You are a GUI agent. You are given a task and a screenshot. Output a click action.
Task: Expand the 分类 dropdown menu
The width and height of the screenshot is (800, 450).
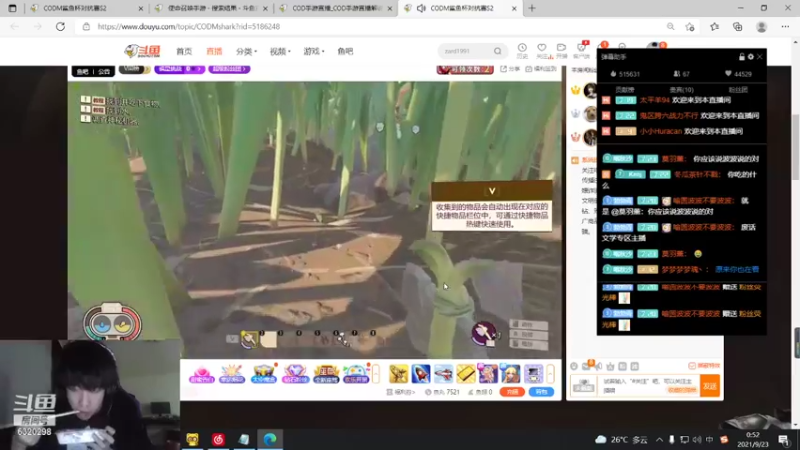(246, 52)
